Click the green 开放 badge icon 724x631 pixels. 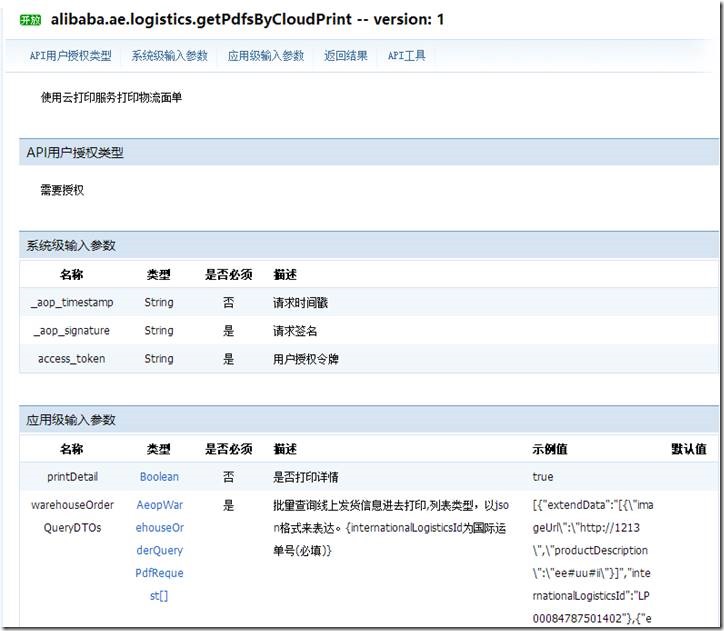click(x=30, y=20)
